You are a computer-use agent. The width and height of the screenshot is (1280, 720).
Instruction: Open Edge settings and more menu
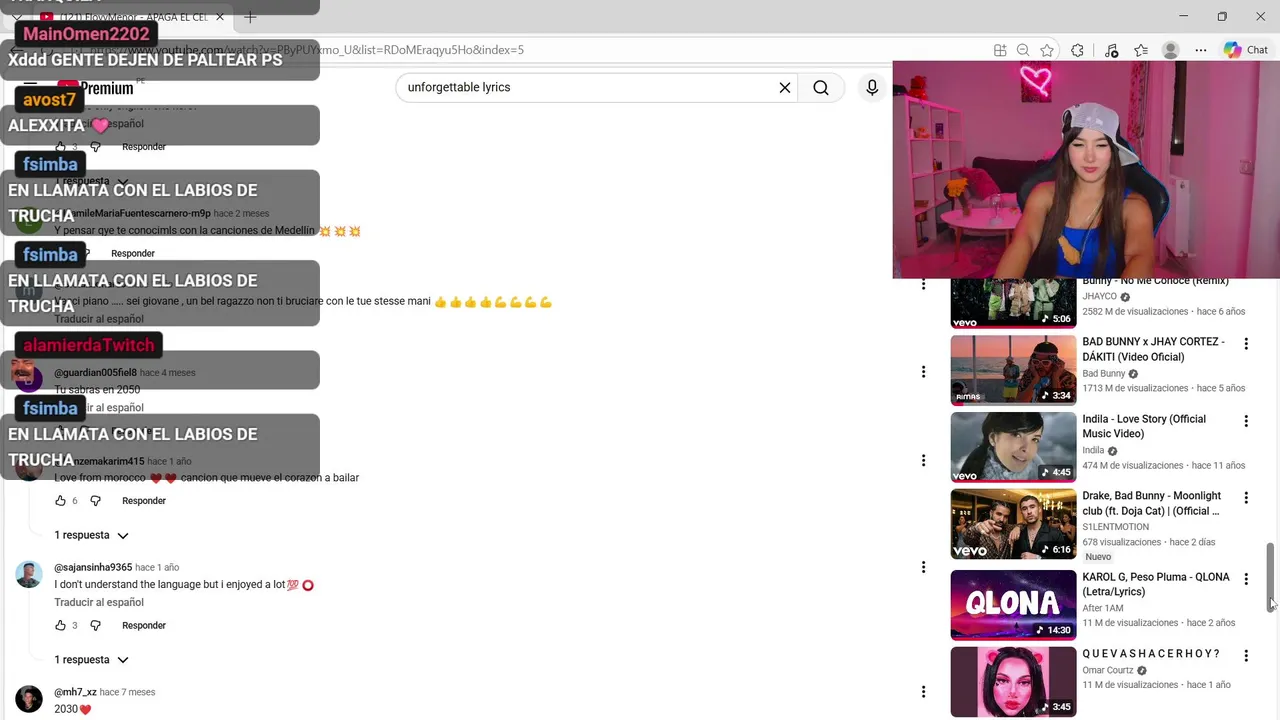click(x=1201, y=50)
